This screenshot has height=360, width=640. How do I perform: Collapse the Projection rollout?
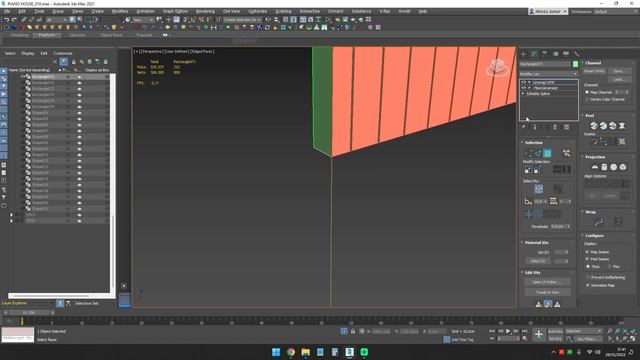point(595,157)
